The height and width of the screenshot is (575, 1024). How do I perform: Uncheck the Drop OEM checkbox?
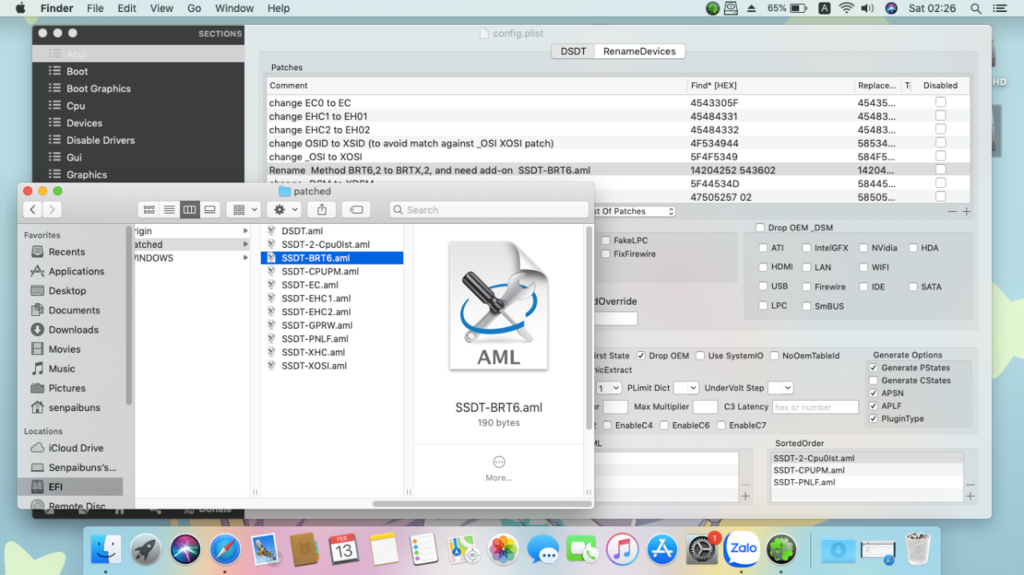(641, 356)
